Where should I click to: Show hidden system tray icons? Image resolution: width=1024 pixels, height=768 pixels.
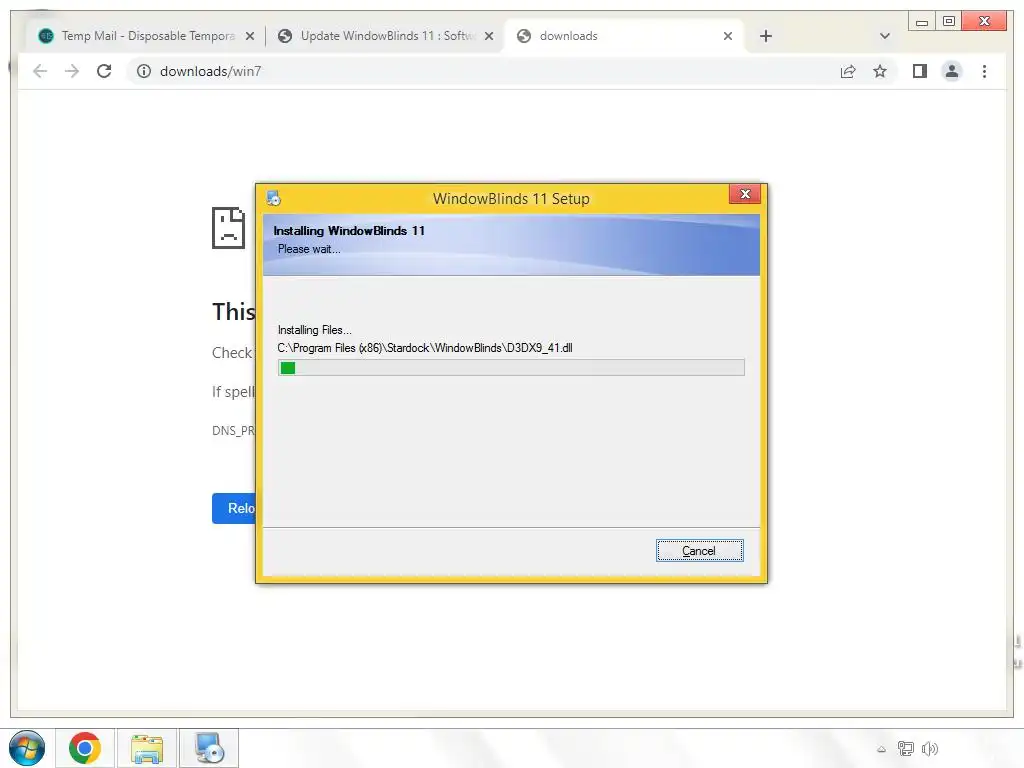(x=882, y=749)
